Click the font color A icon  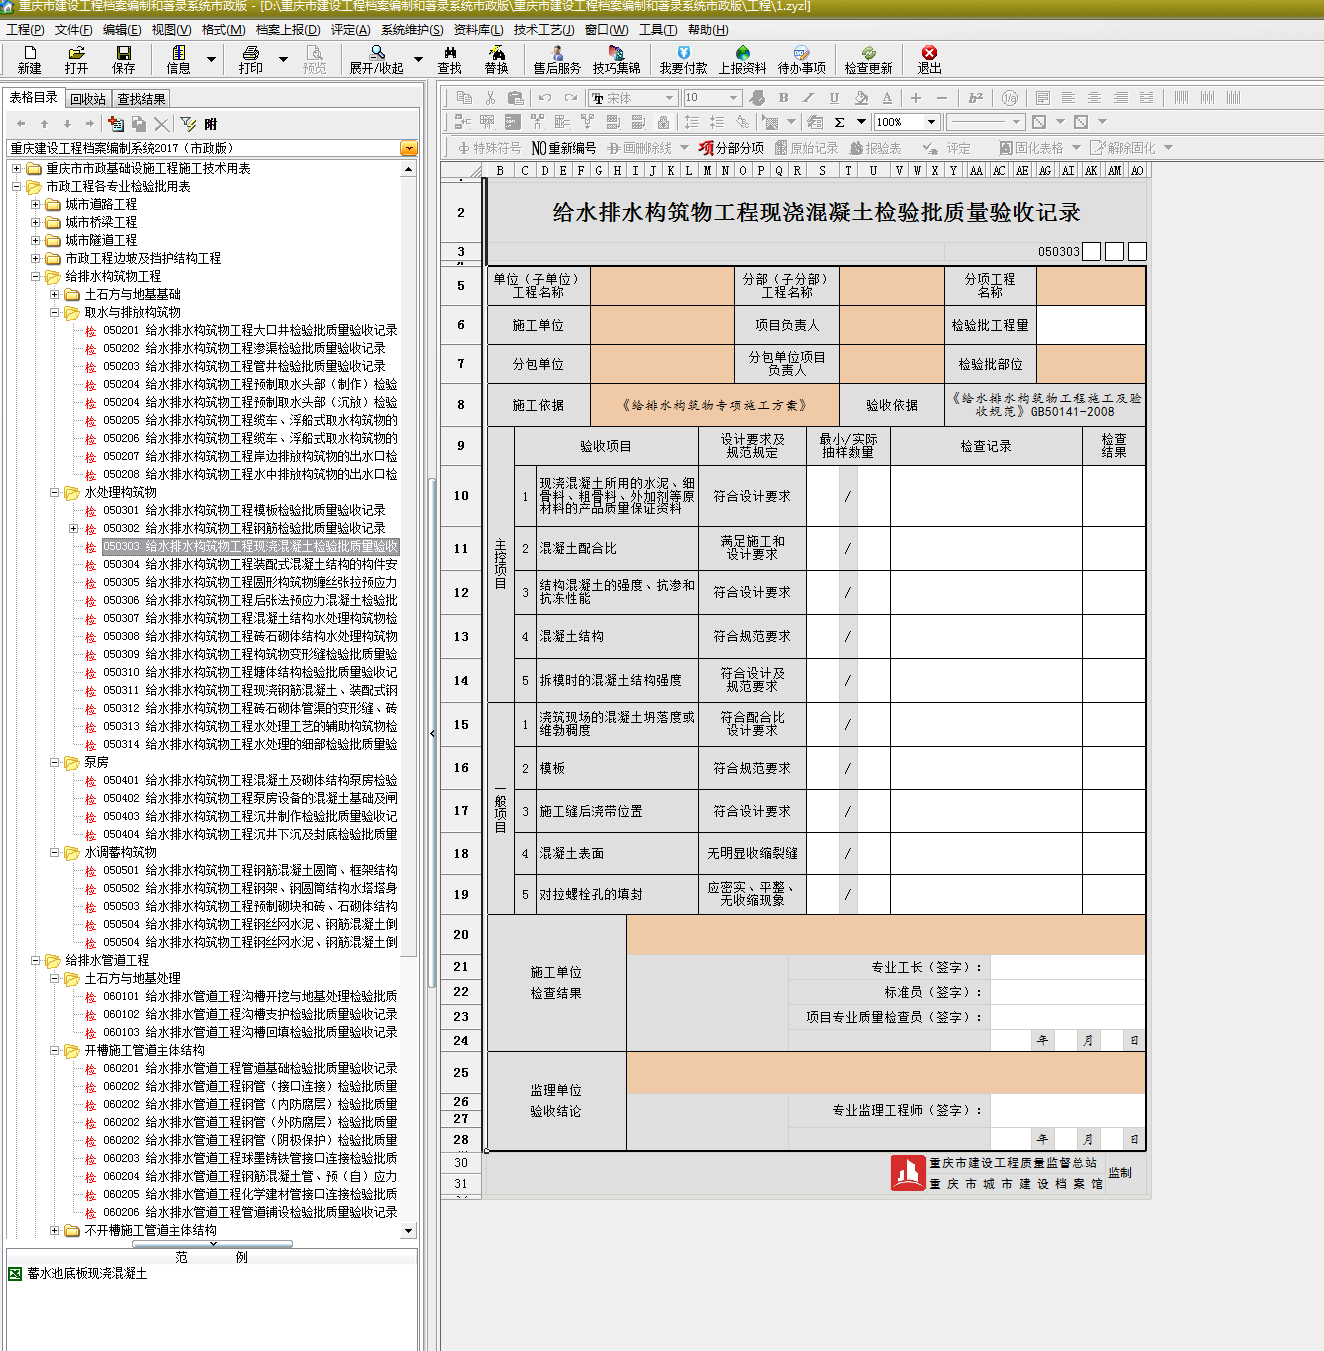click(x=887, y=98)
